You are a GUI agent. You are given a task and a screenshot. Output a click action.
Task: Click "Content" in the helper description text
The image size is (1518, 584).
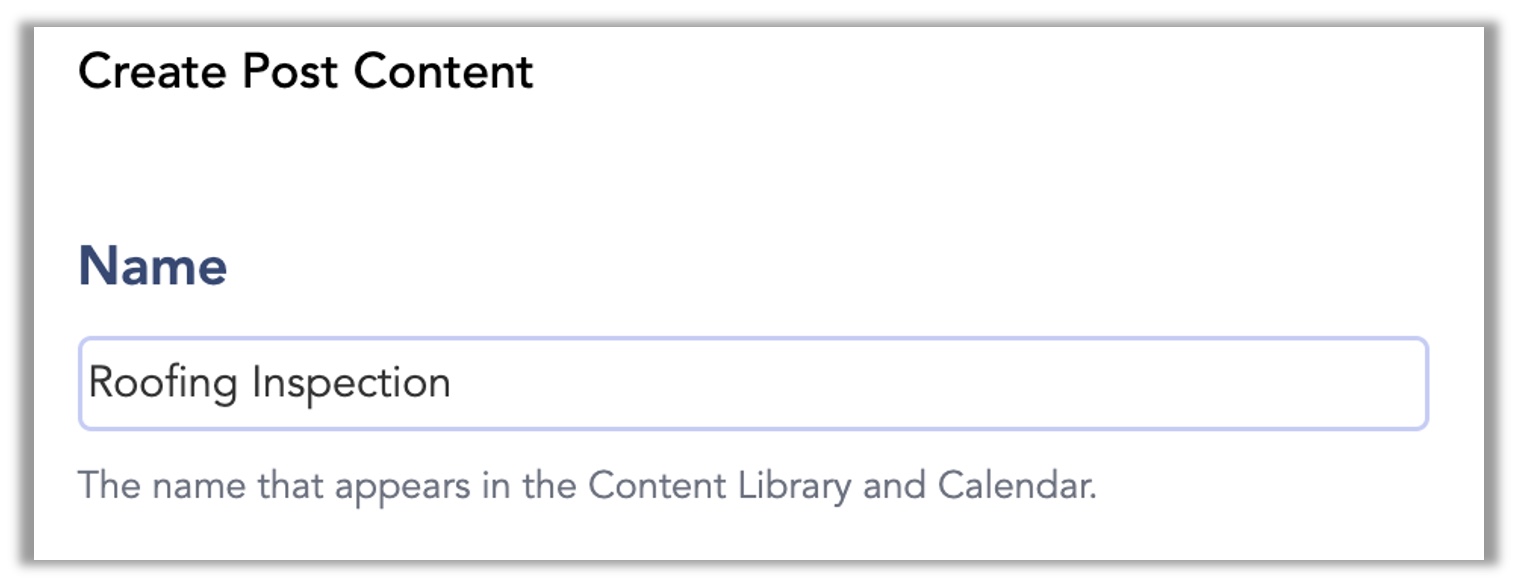(x=657, y=485)
